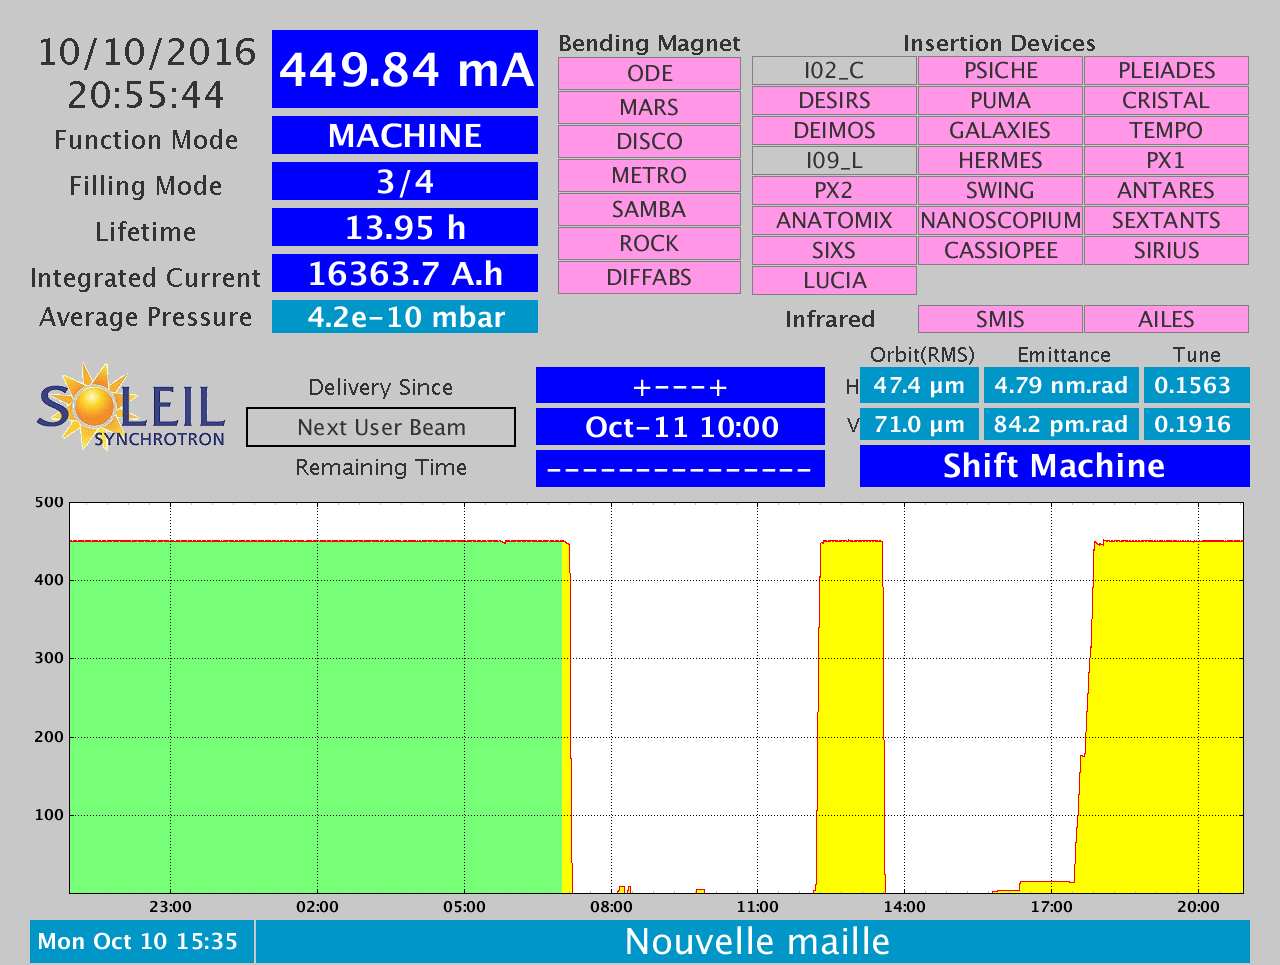Select the SEXTANTS beamline box
The image size is (1280, 965).
coord(1166,221)
